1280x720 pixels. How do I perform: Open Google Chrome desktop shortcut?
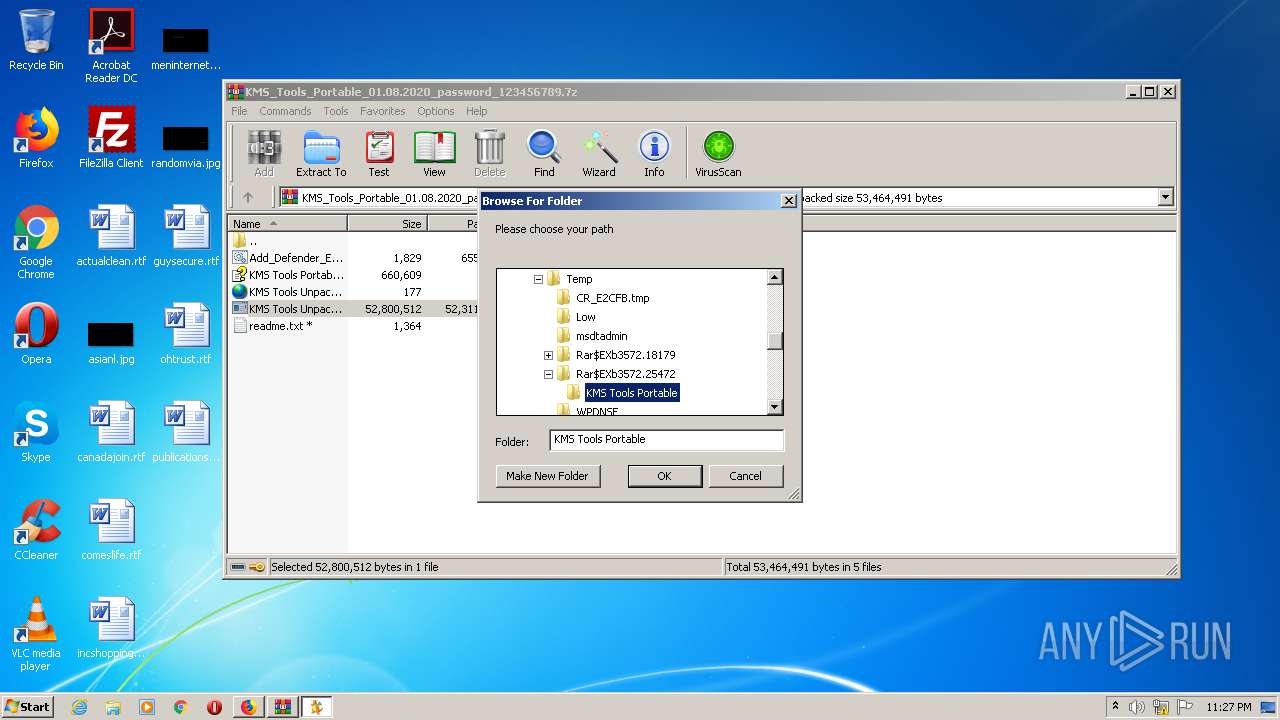[36, 242]
